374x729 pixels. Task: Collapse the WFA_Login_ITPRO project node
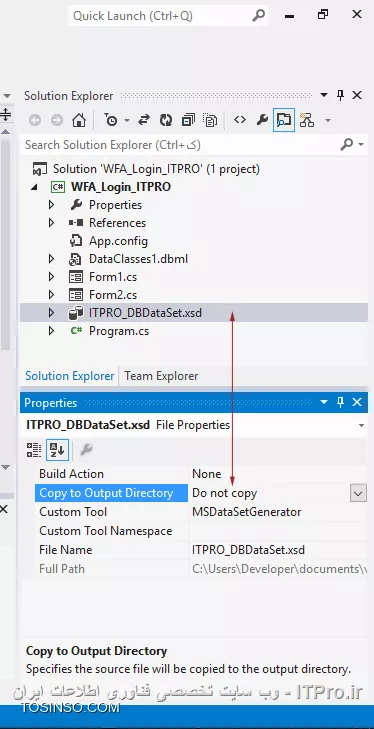(x=35, y=187)
